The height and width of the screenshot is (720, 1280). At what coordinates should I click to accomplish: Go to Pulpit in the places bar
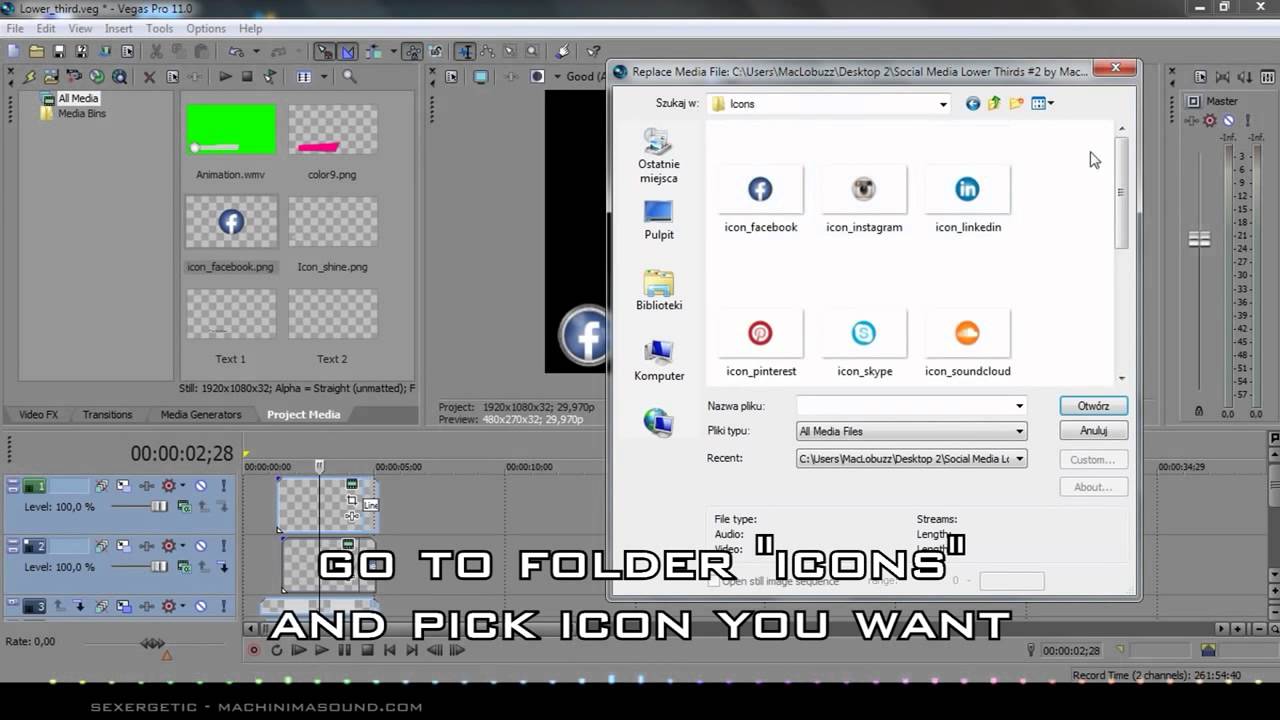659,220
